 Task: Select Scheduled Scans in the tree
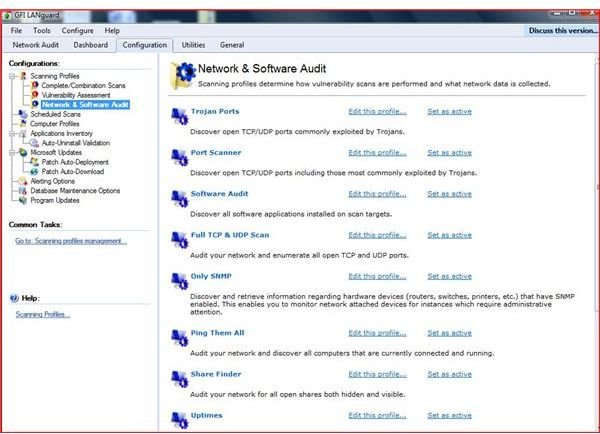[55, 114]
